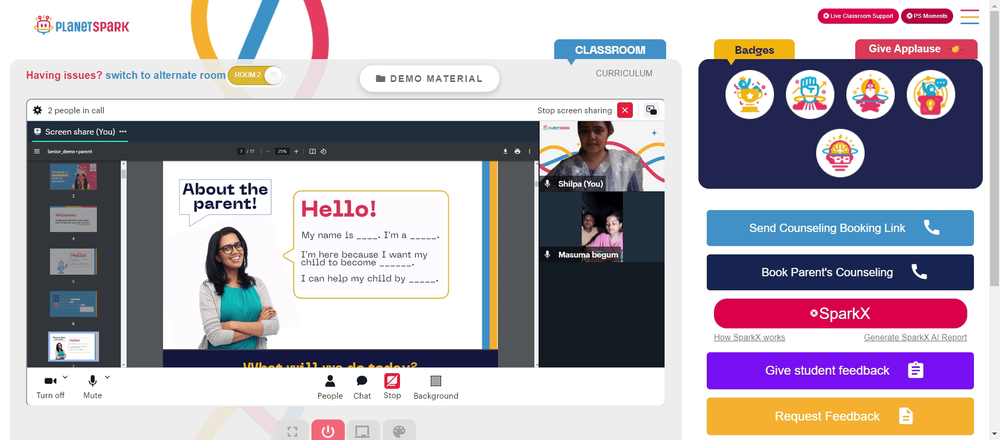
Task: Stop screen sharing with red X button
Action: click(625, 110)
